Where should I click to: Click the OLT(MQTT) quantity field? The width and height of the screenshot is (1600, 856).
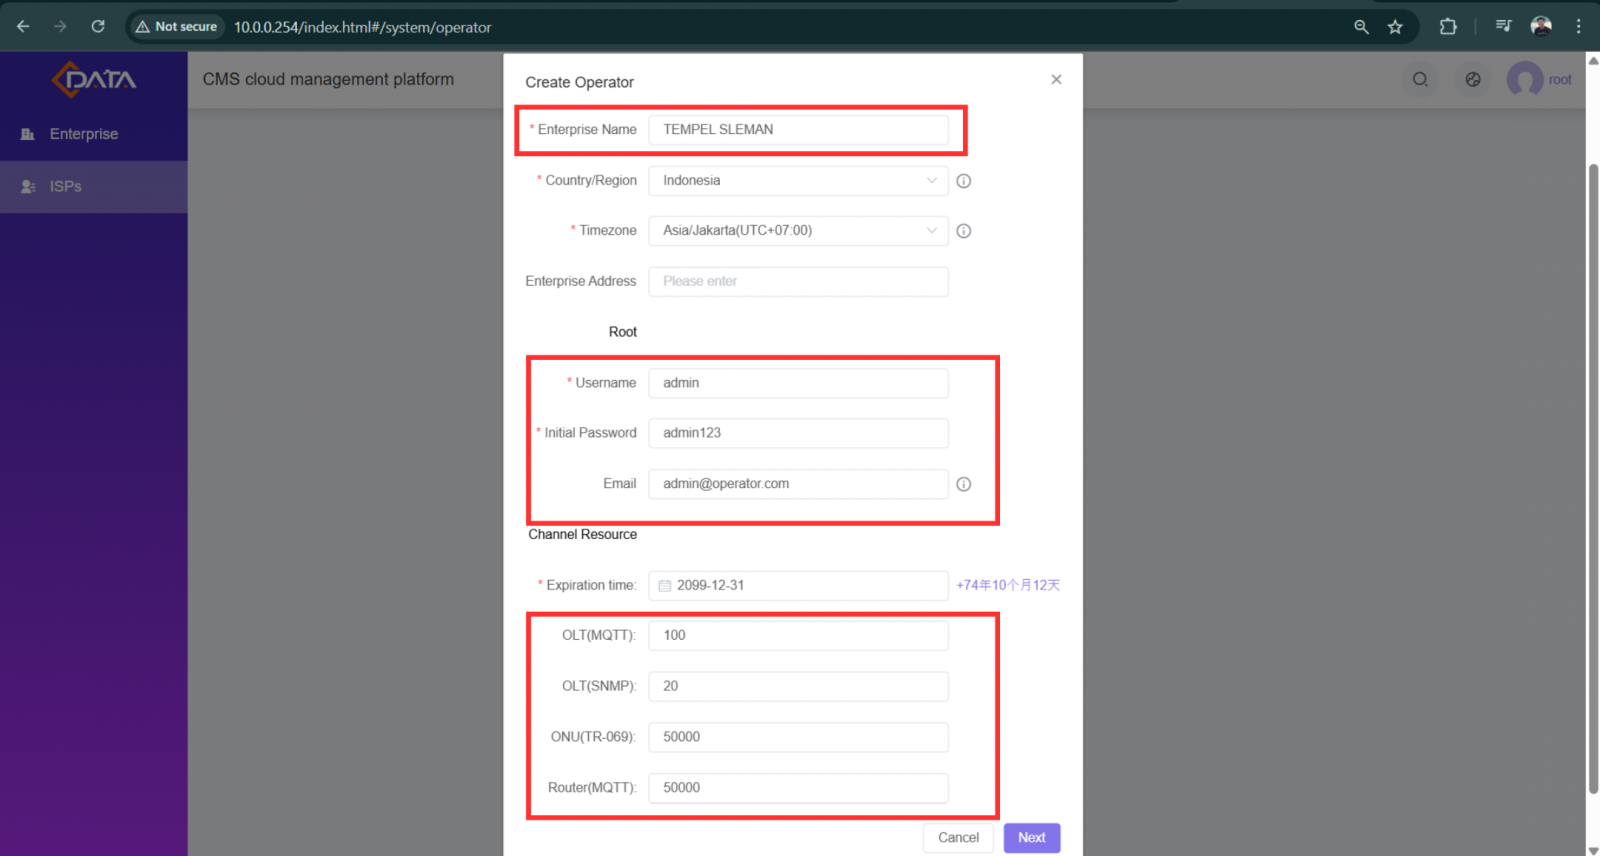pos(798,636)
